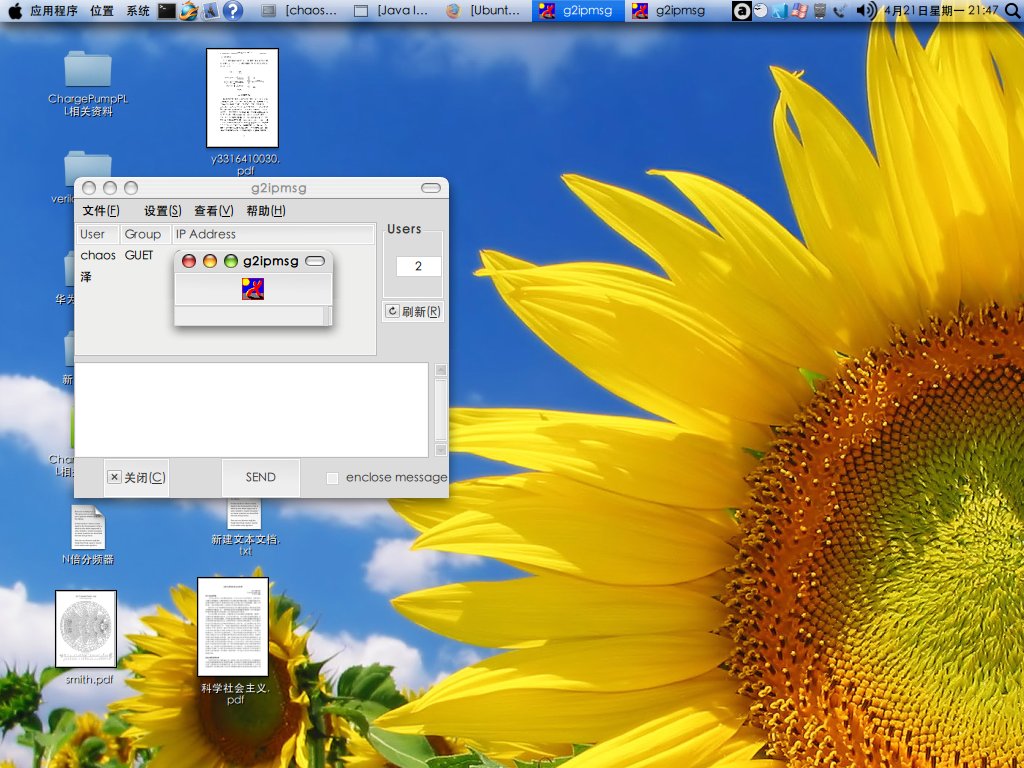Select the user row named 泽

coord(225,277)
